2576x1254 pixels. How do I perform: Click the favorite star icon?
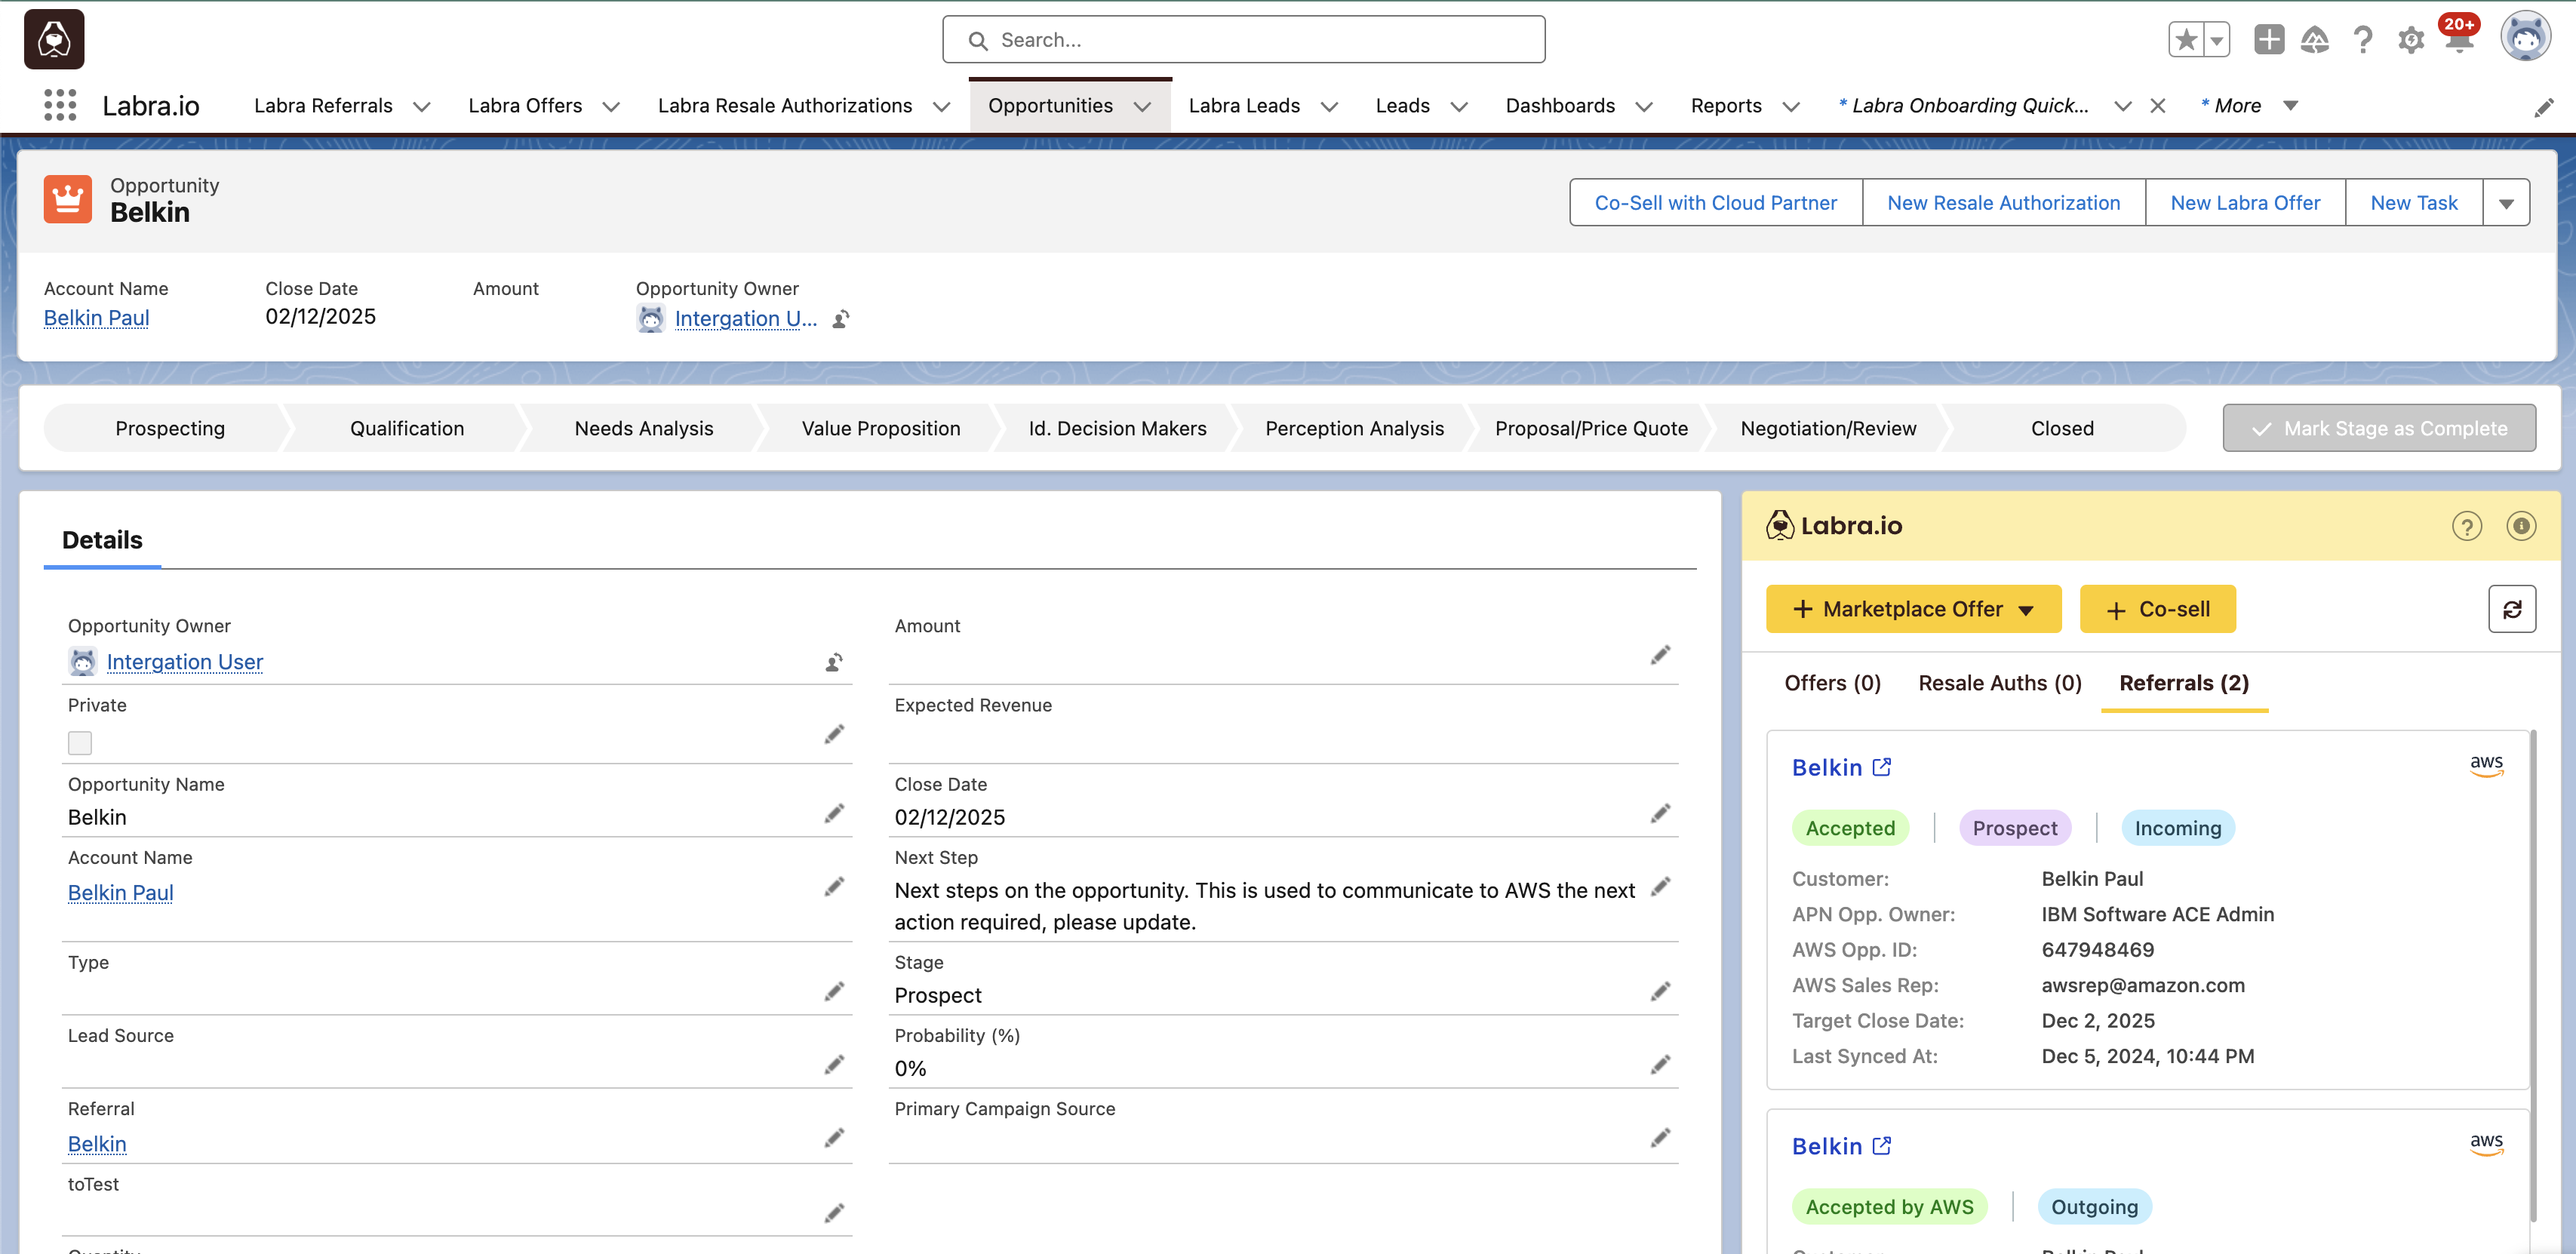(x=2185, y=39)
